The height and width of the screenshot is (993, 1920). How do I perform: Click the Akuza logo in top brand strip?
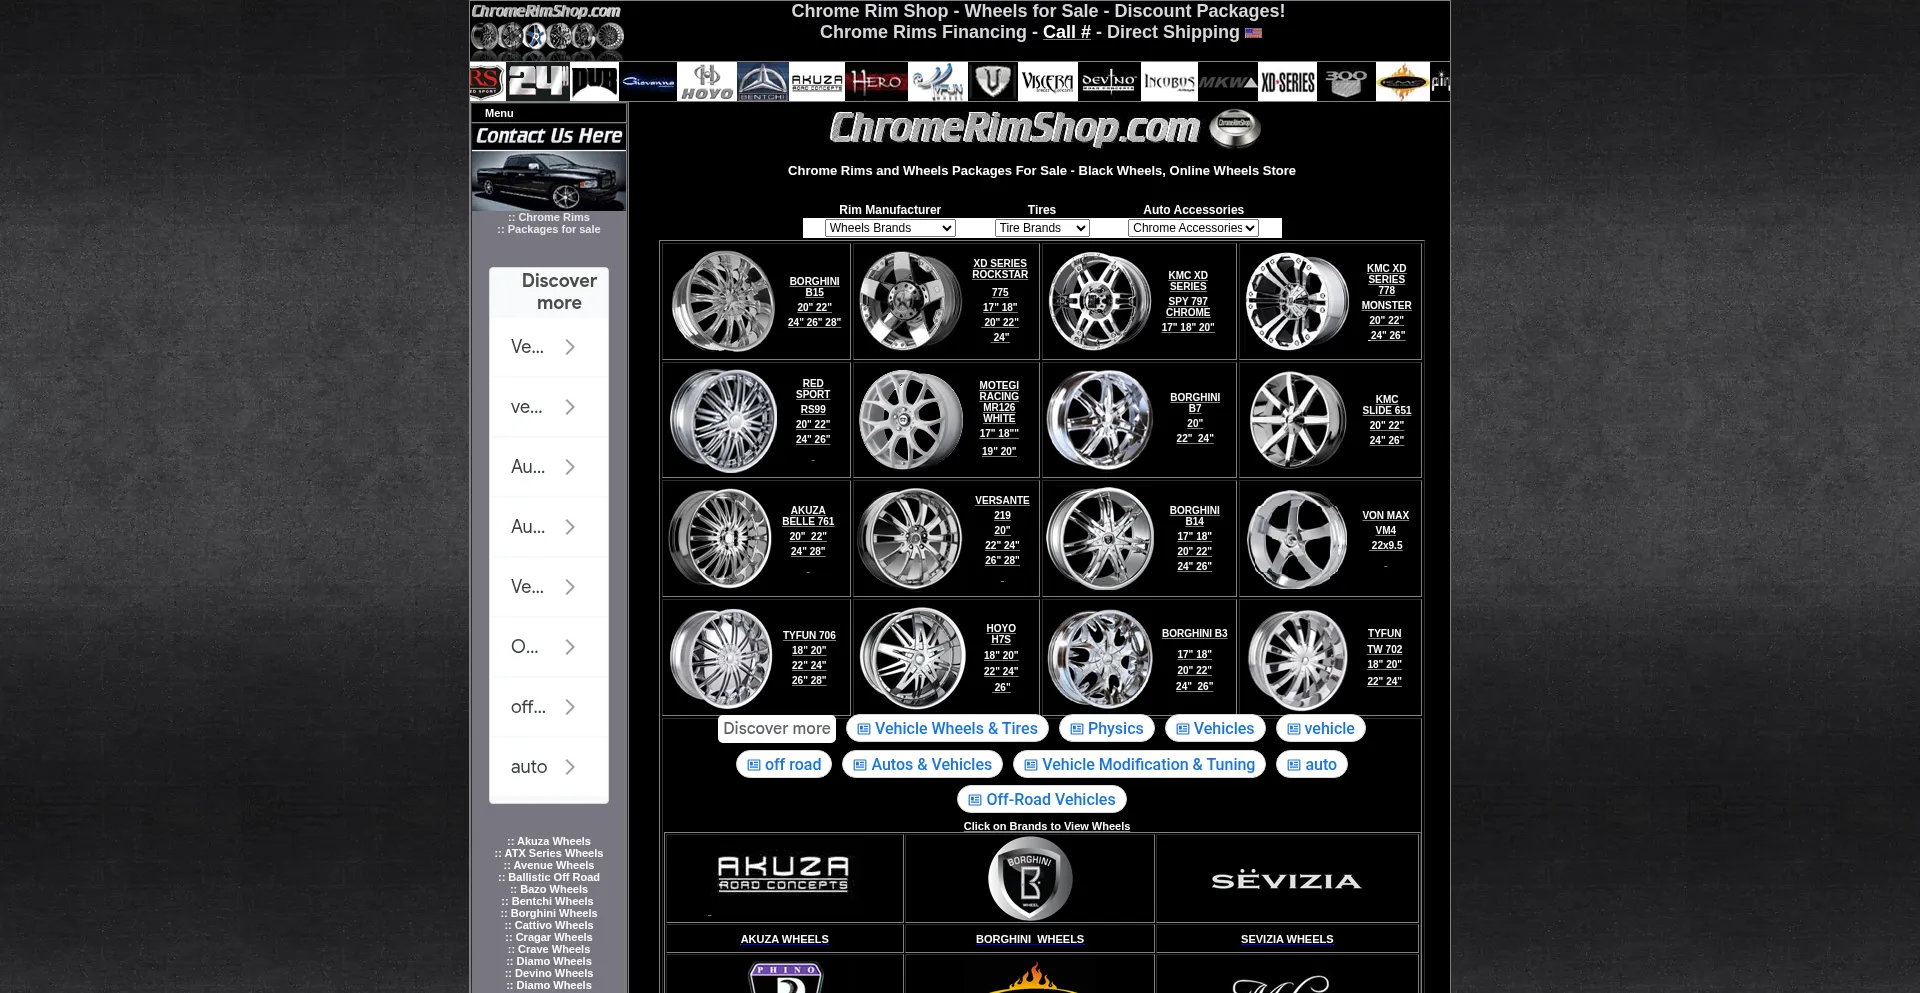[817, 82]
